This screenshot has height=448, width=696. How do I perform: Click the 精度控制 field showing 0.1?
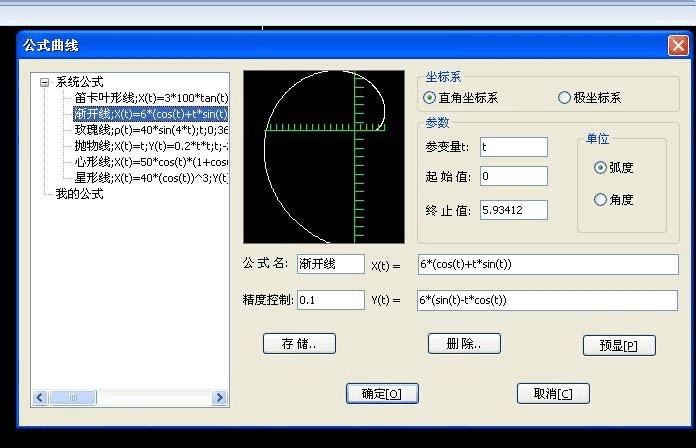331,300
